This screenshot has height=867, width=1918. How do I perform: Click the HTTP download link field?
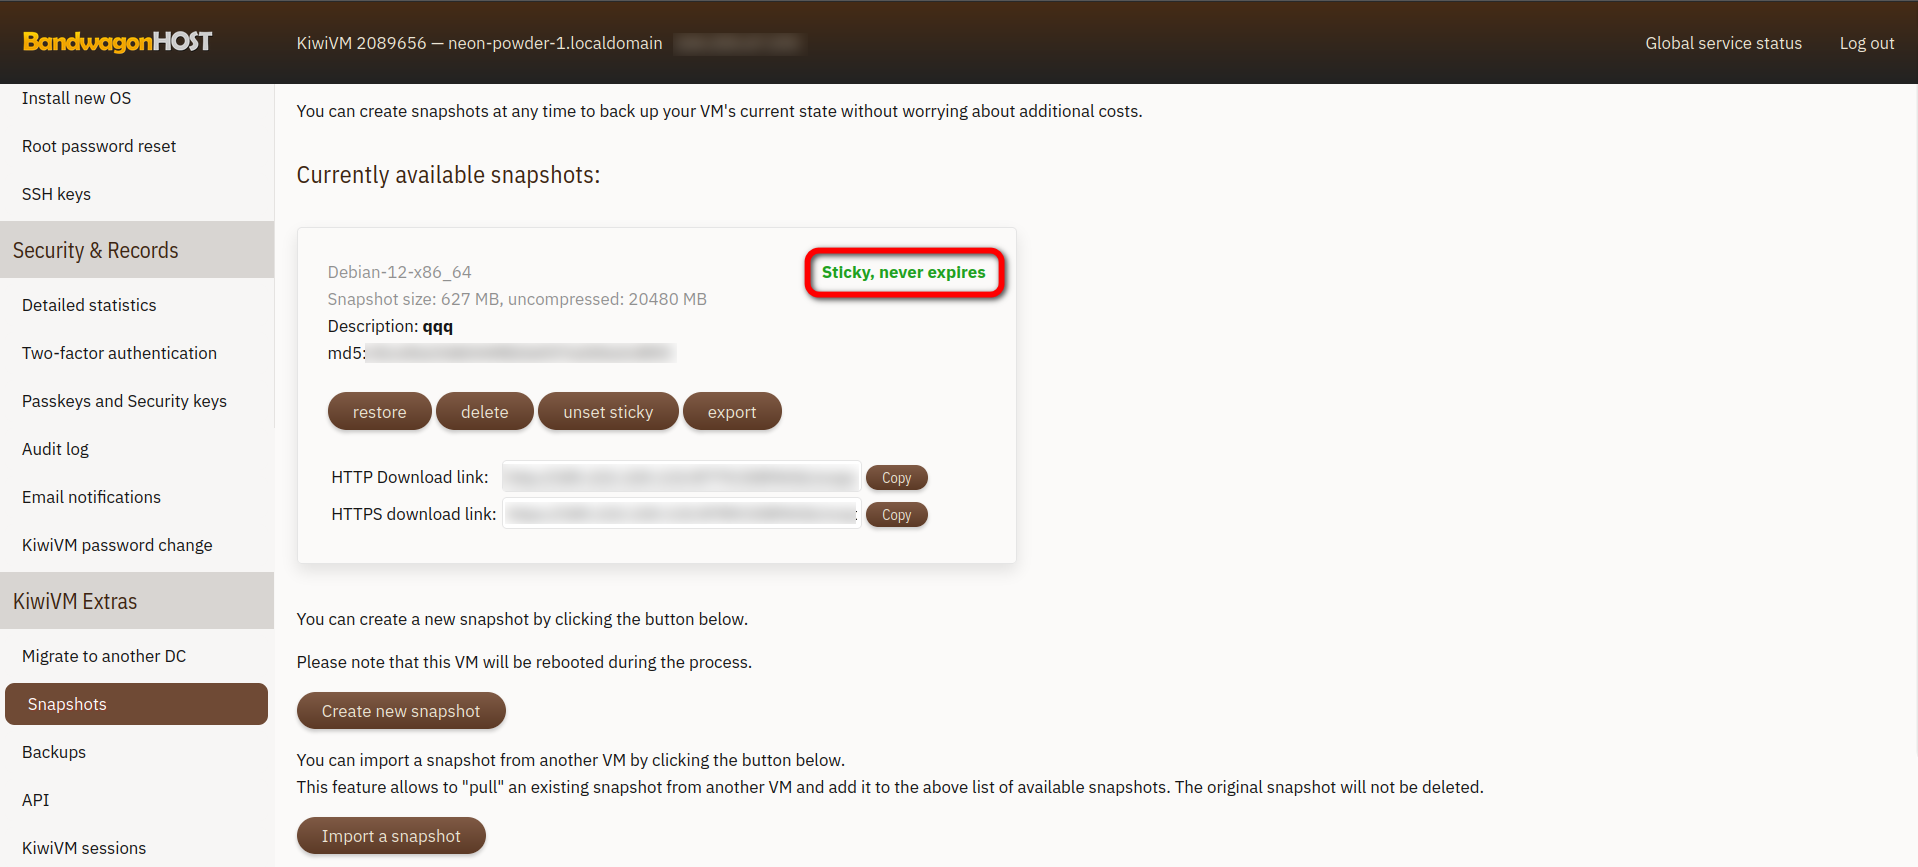point(680,478)
